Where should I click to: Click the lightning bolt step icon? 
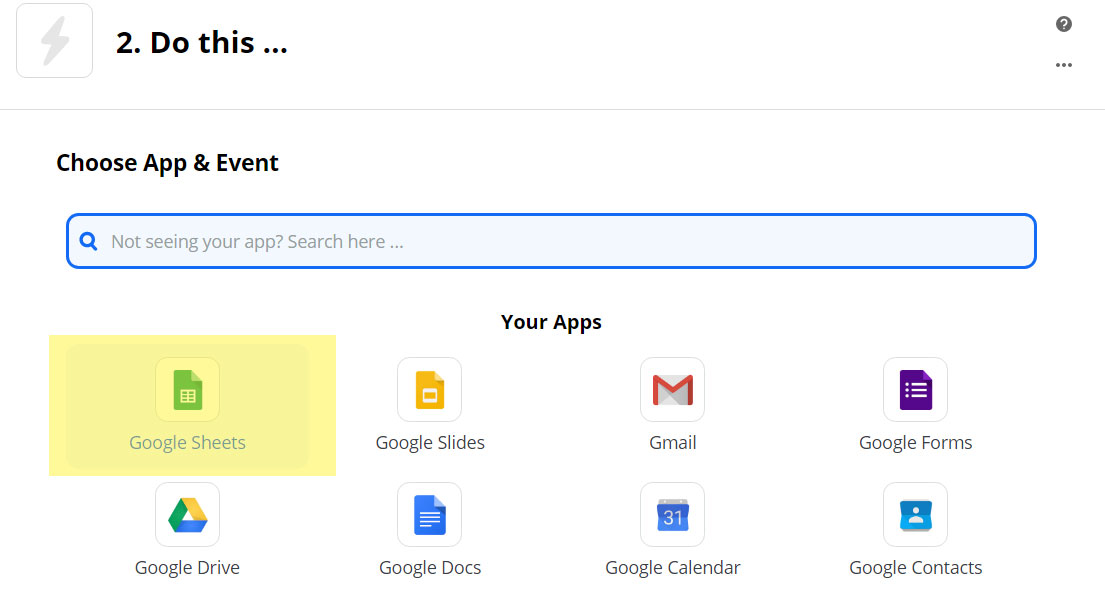(x=54, y=41)
